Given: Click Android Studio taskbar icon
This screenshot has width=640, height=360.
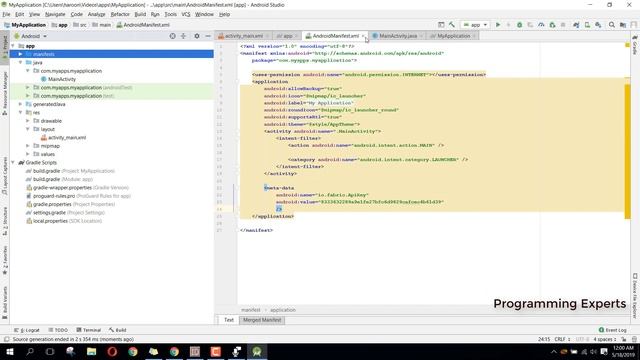Looking at the screenshot, I should [256, 351].
